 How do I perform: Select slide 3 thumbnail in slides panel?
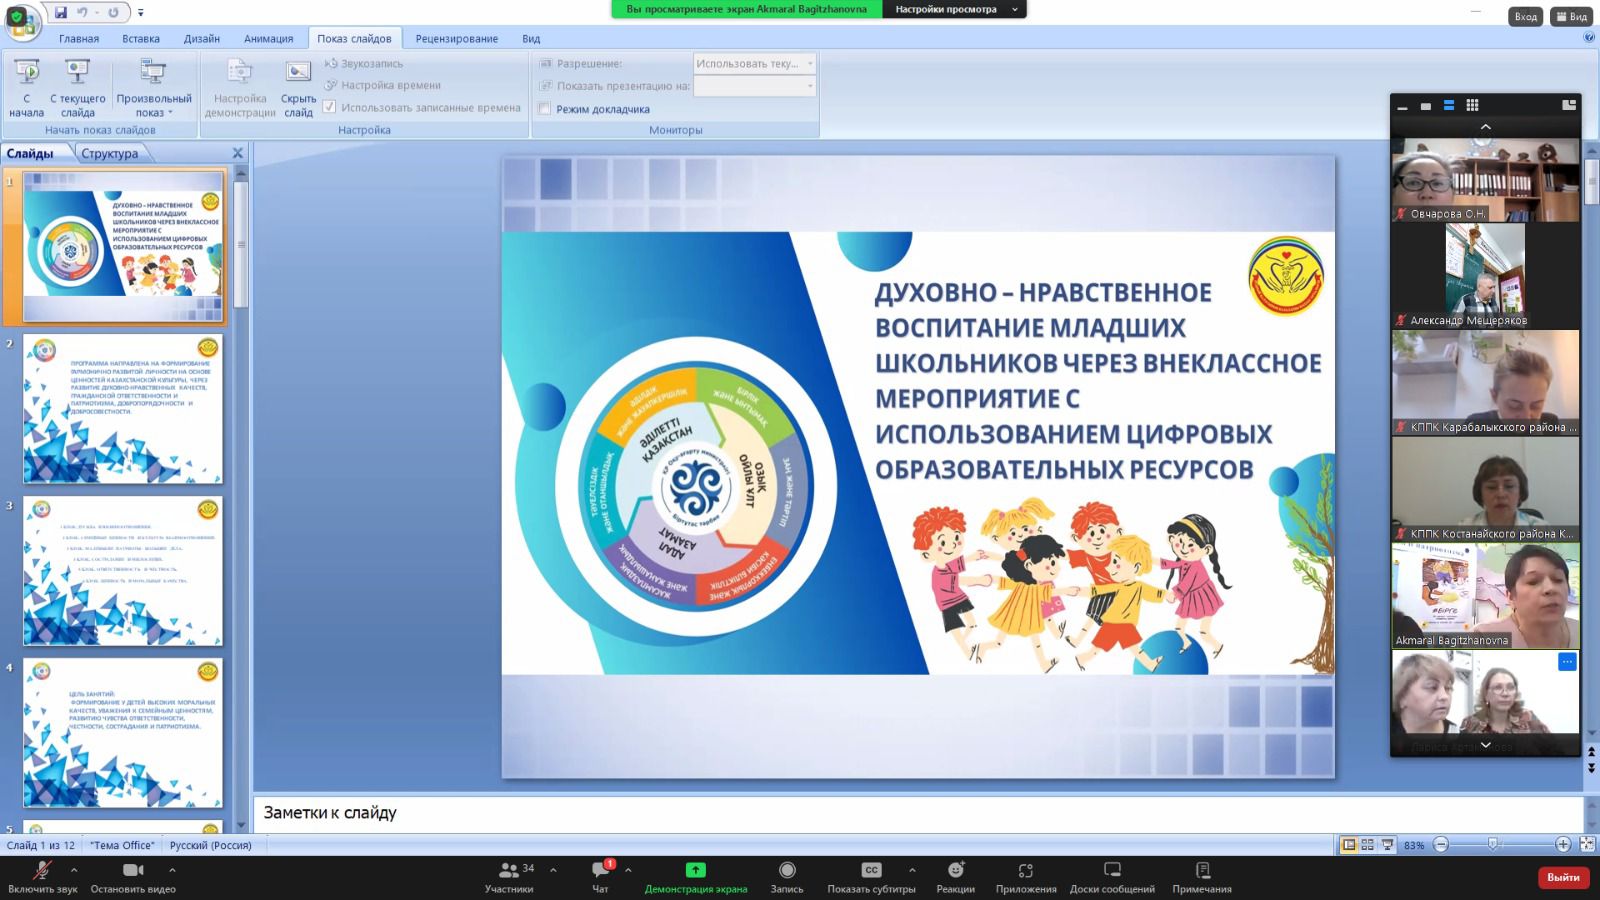123,572
